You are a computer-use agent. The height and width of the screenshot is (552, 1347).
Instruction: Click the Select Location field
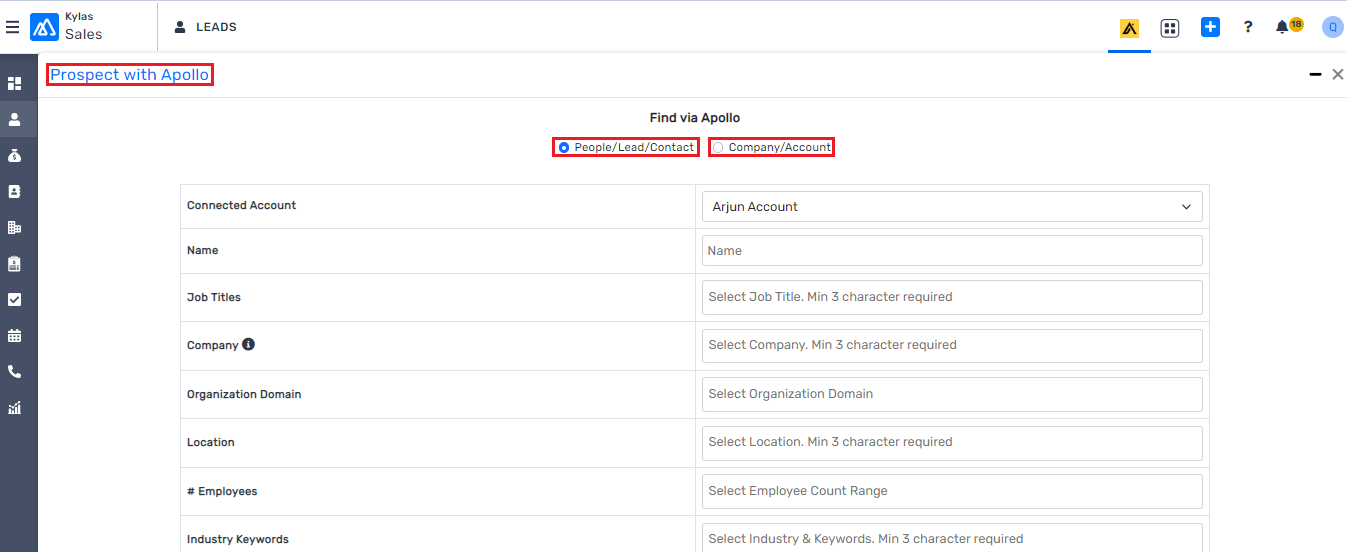(x=952, y=442)
